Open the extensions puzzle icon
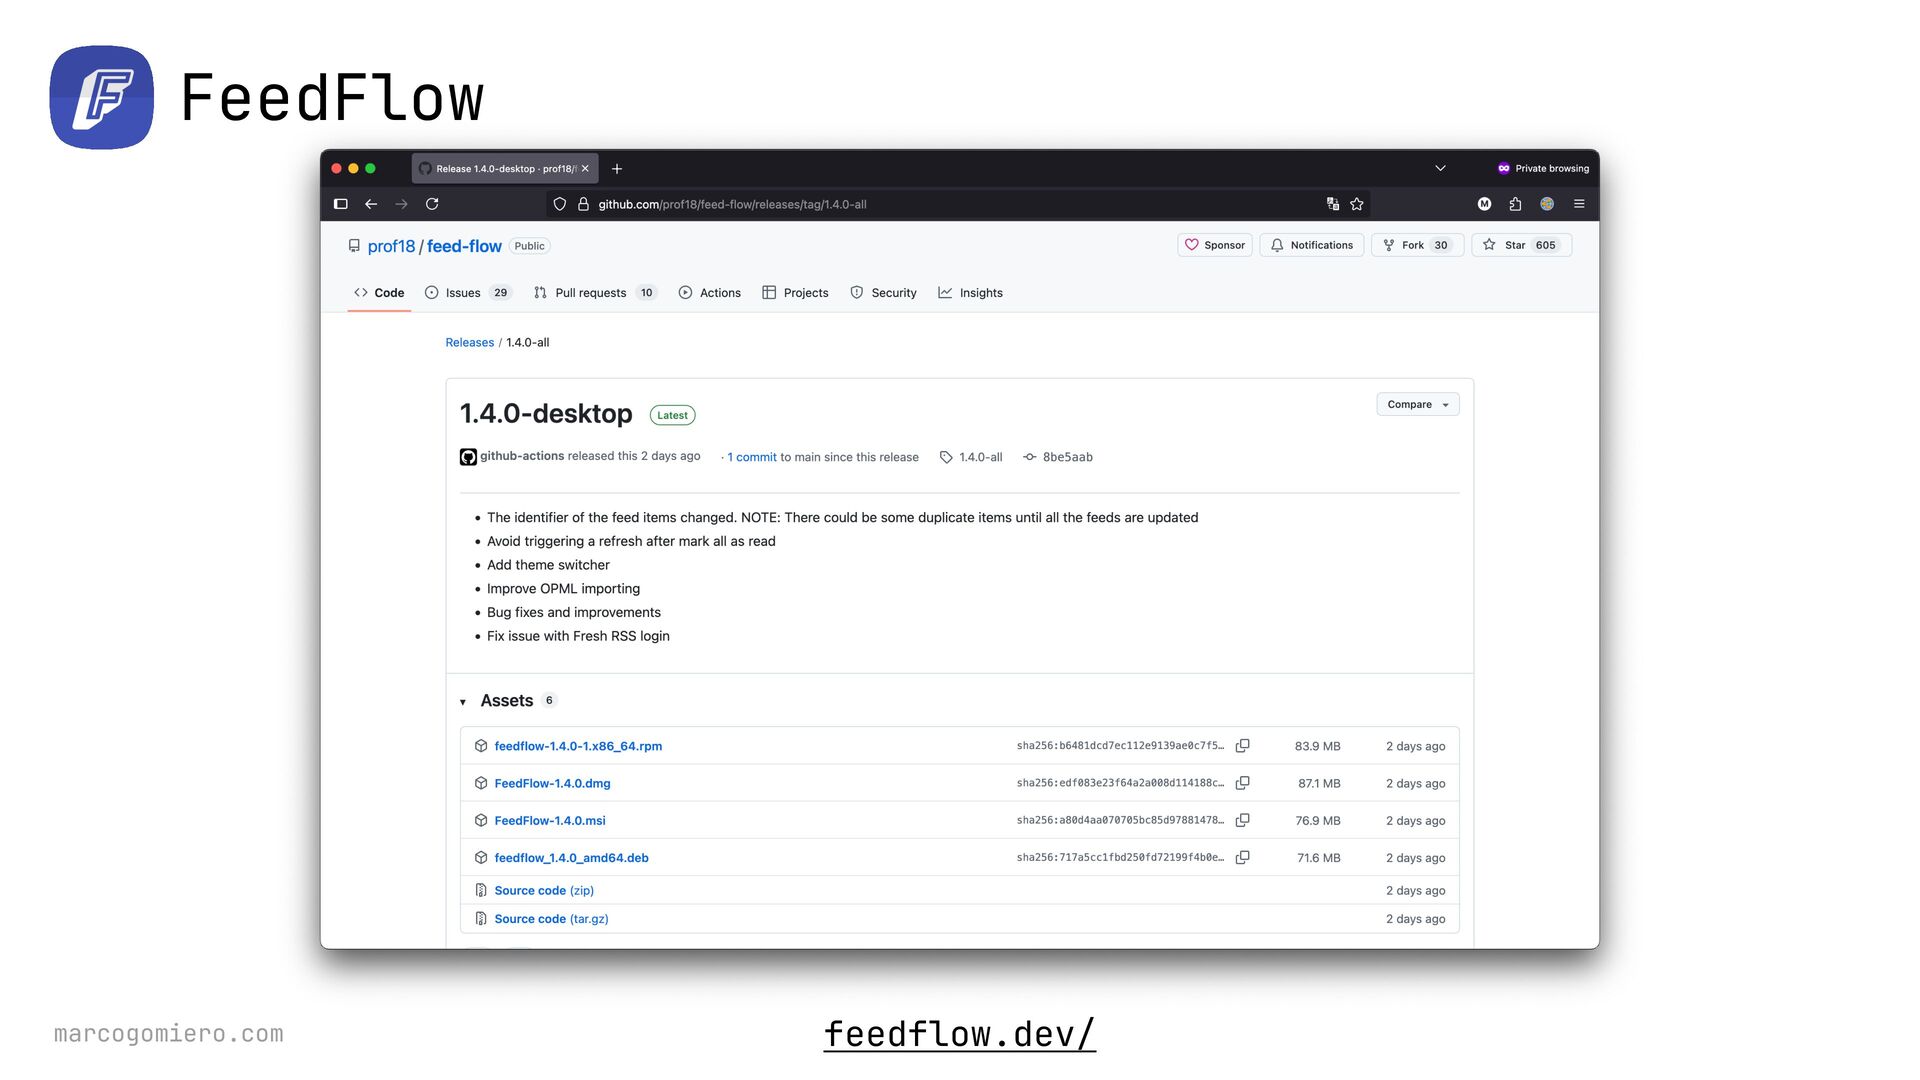1920x1080 pixels. click(1515, 204)
